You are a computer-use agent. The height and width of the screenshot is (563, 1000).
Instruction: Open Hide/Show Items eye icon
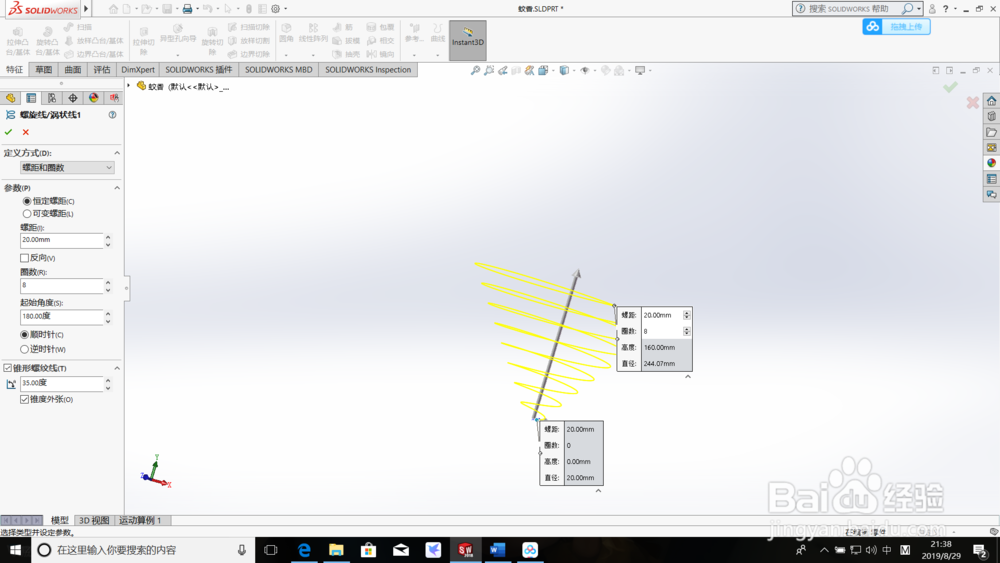tap(584, 70)
